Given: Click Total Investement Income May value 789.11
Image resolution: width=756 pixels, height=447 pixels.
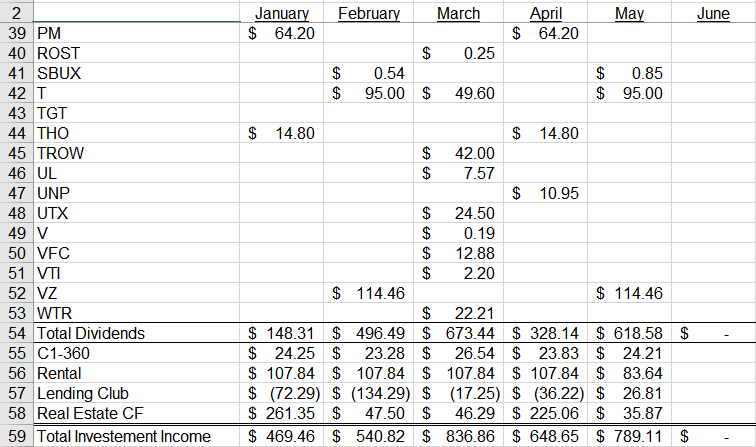Looking at the screenshot, I should (x=629, y=436).
